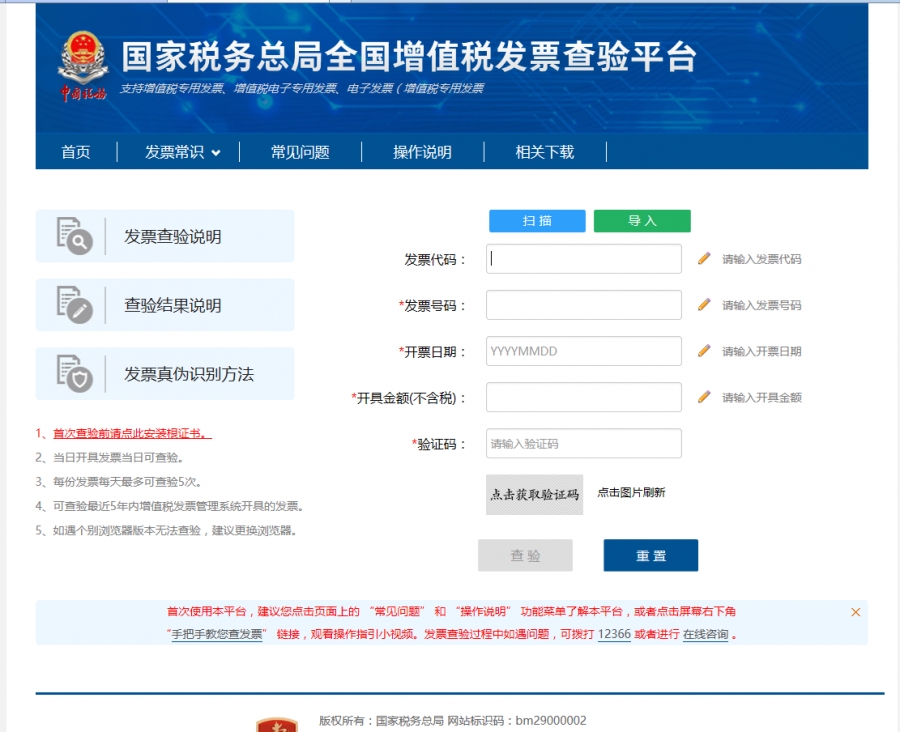Click the *开票日期： field label

pos(432,352)
